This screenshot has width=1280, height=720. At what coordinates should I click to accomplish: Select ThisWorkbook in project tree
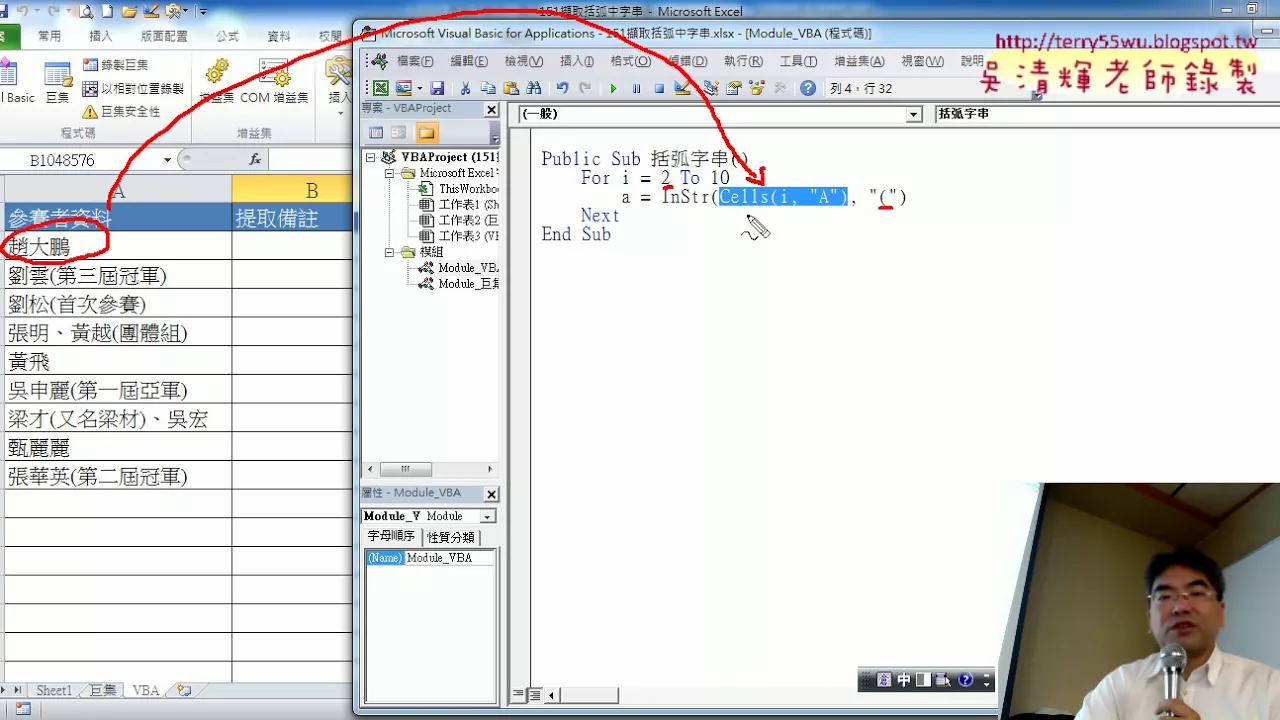(x=460, y=189)
